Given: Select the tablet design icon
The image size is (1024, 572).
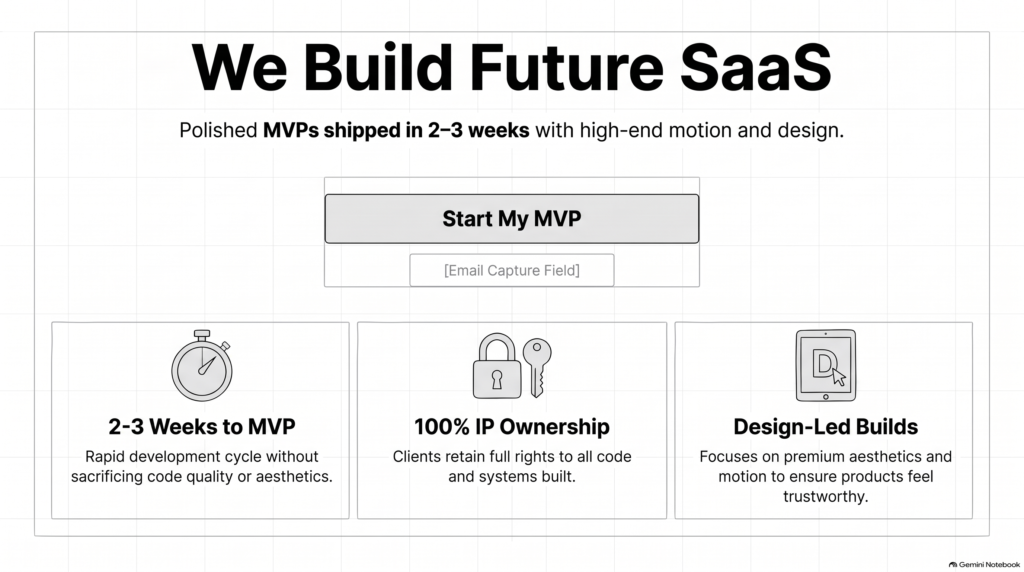Looking at the screenshot, I should (825, 366).
